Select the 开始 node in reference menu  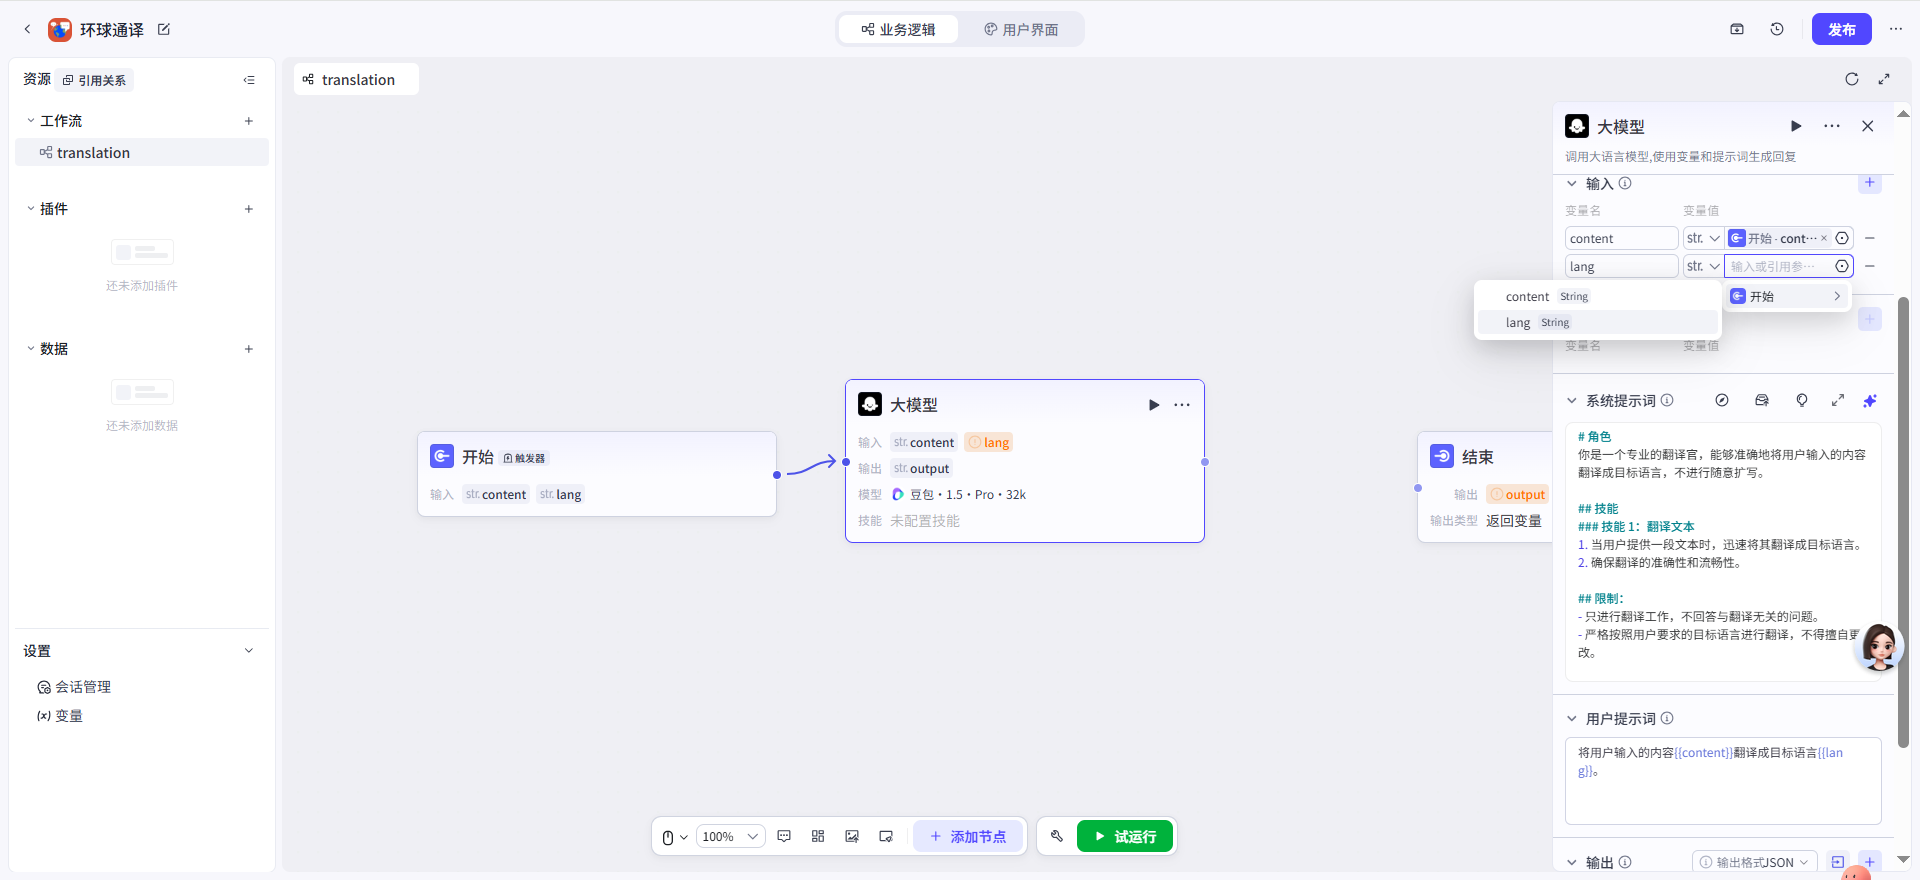point(1788,296)
